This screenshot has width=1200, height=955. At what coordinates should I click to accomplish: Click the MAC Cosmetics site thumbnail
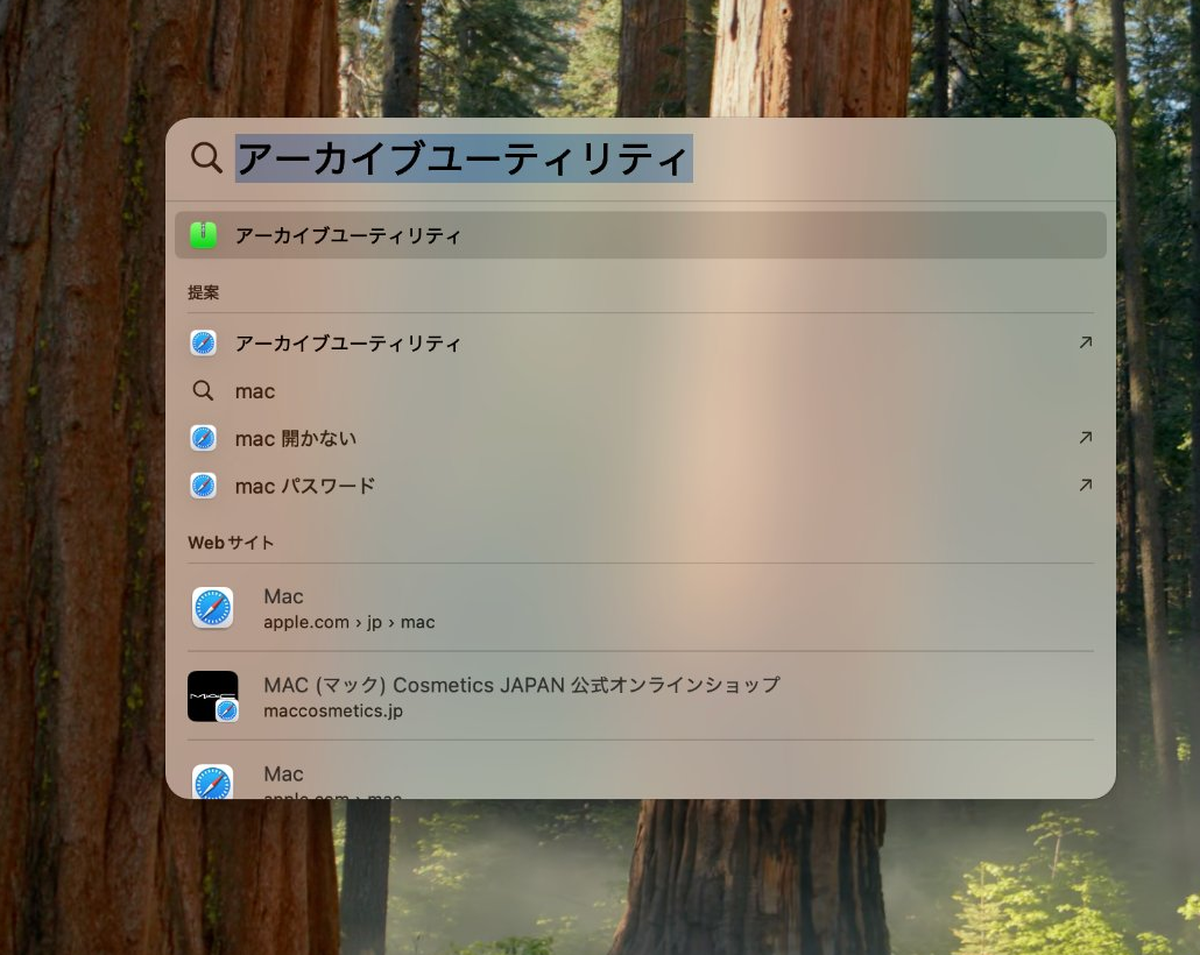tap(212, 696)
